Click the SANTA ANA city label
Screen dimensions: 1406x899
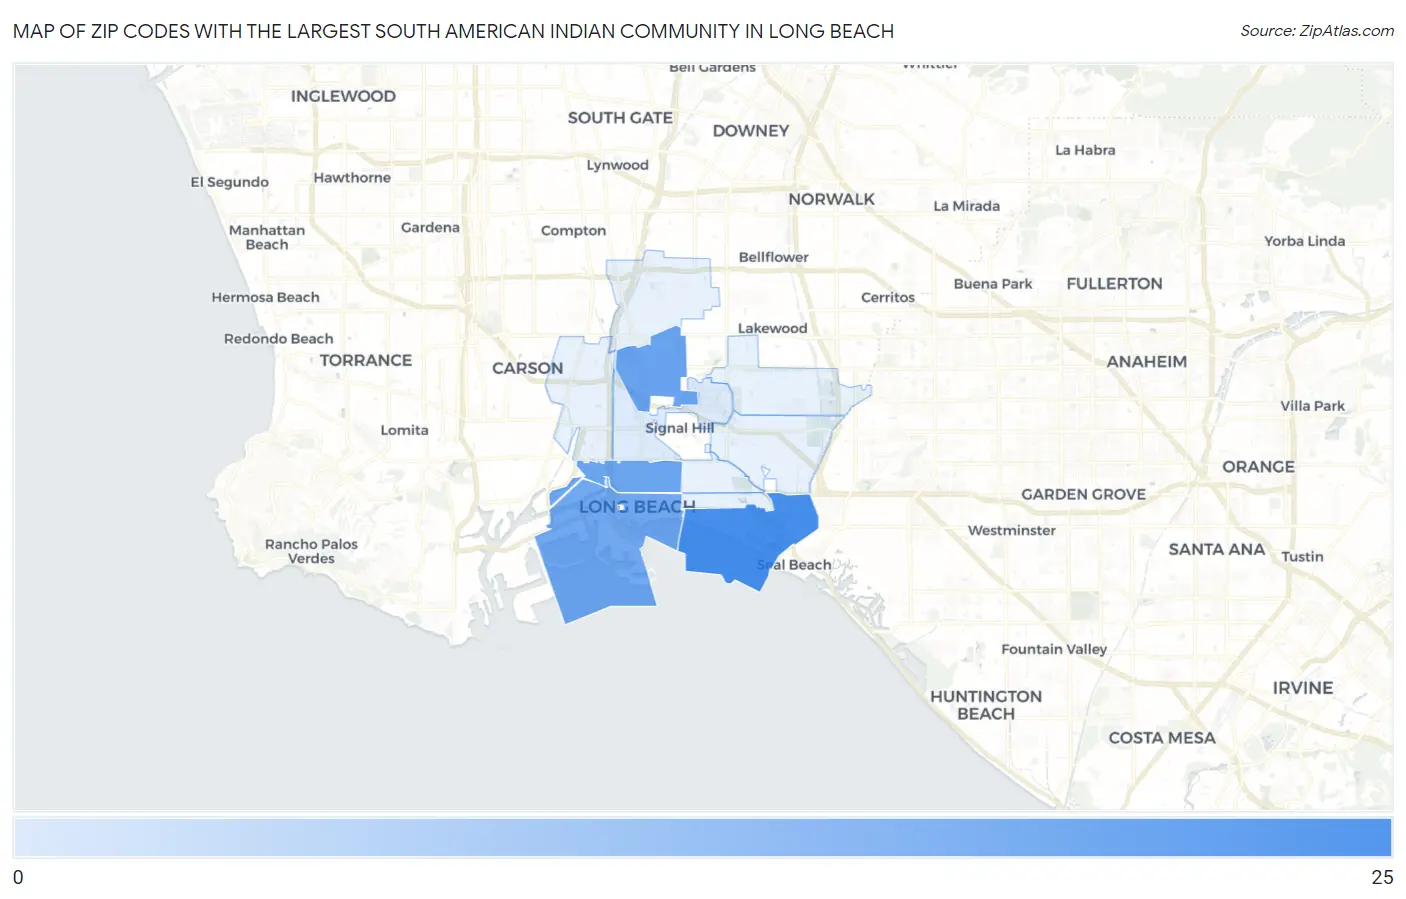coord(1216,549)
